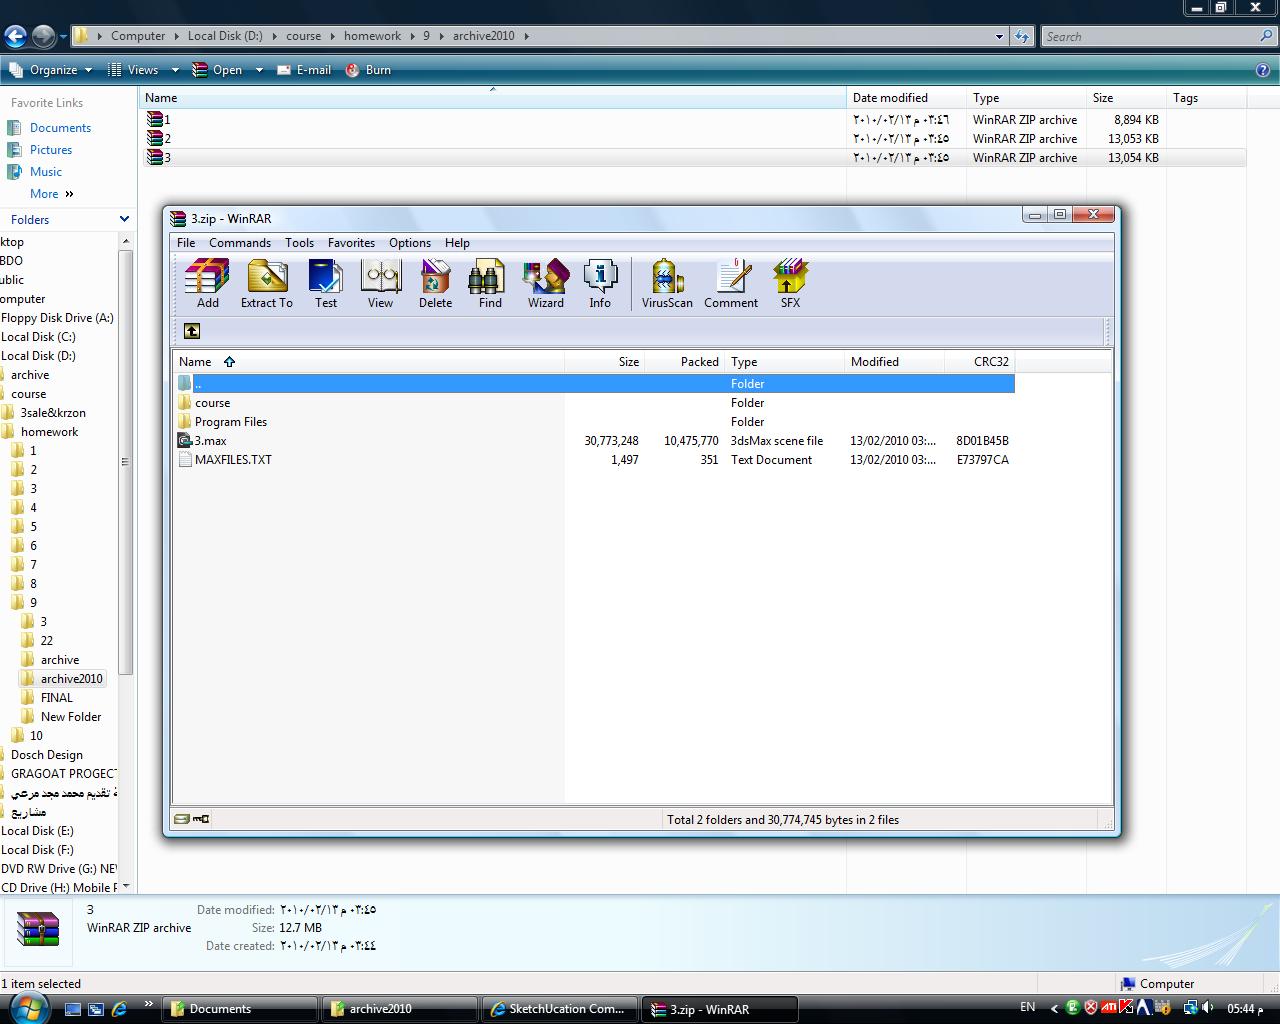
Task: Select the 3.max file icon in WinRAR
Action: 184,441
